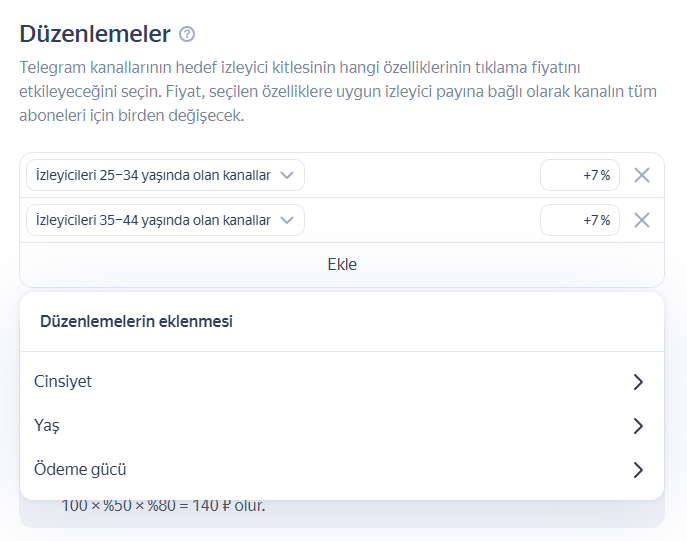Click the arrow beside Ödeme gücü

point(638,470)
